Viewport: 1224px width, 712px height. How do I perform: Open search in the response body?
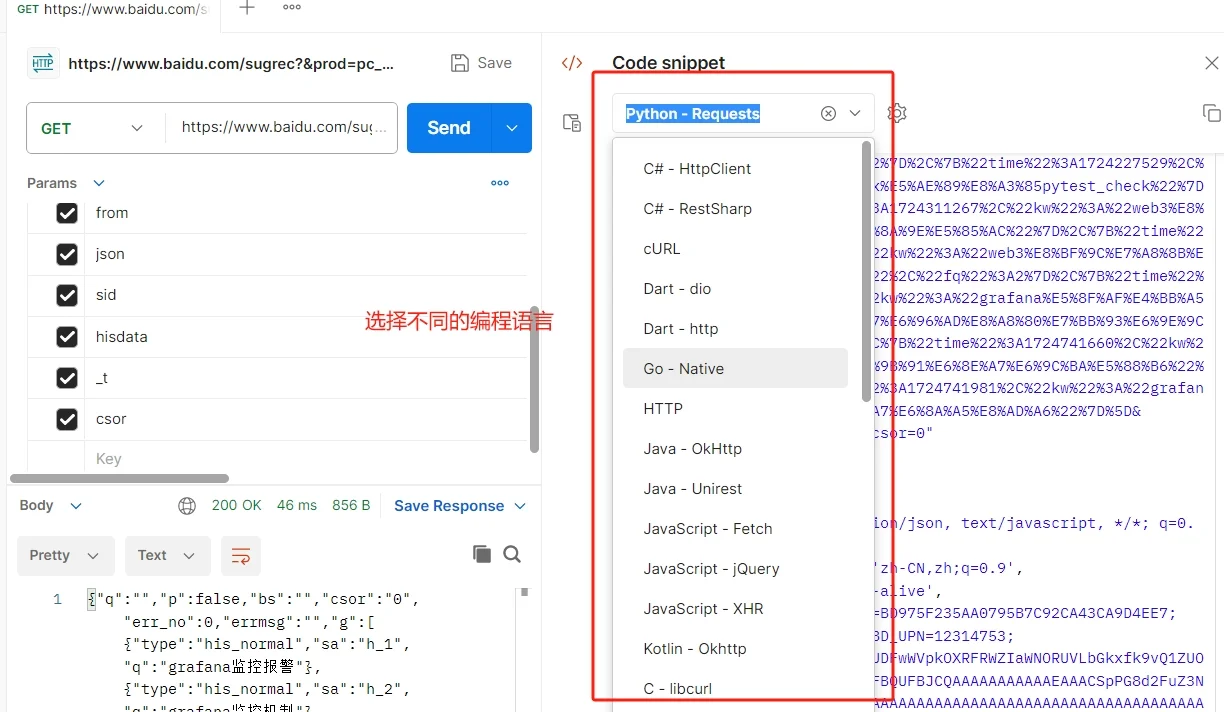(510, 553)
